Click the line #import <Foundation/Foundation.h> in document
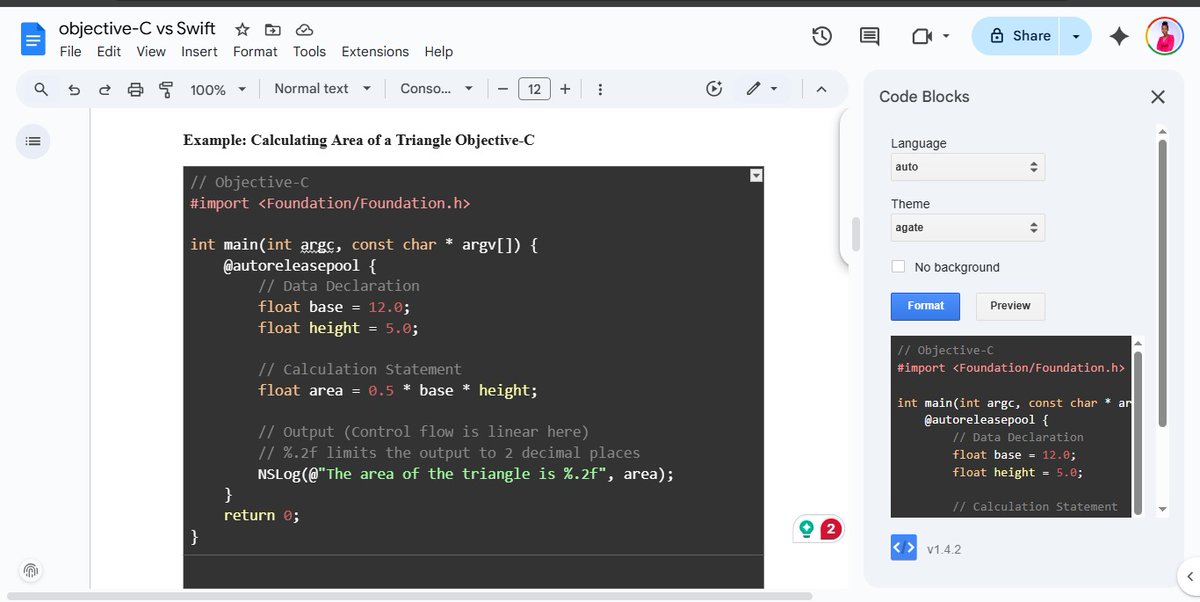Screen dimensions: 1200x602 (329, 203)
